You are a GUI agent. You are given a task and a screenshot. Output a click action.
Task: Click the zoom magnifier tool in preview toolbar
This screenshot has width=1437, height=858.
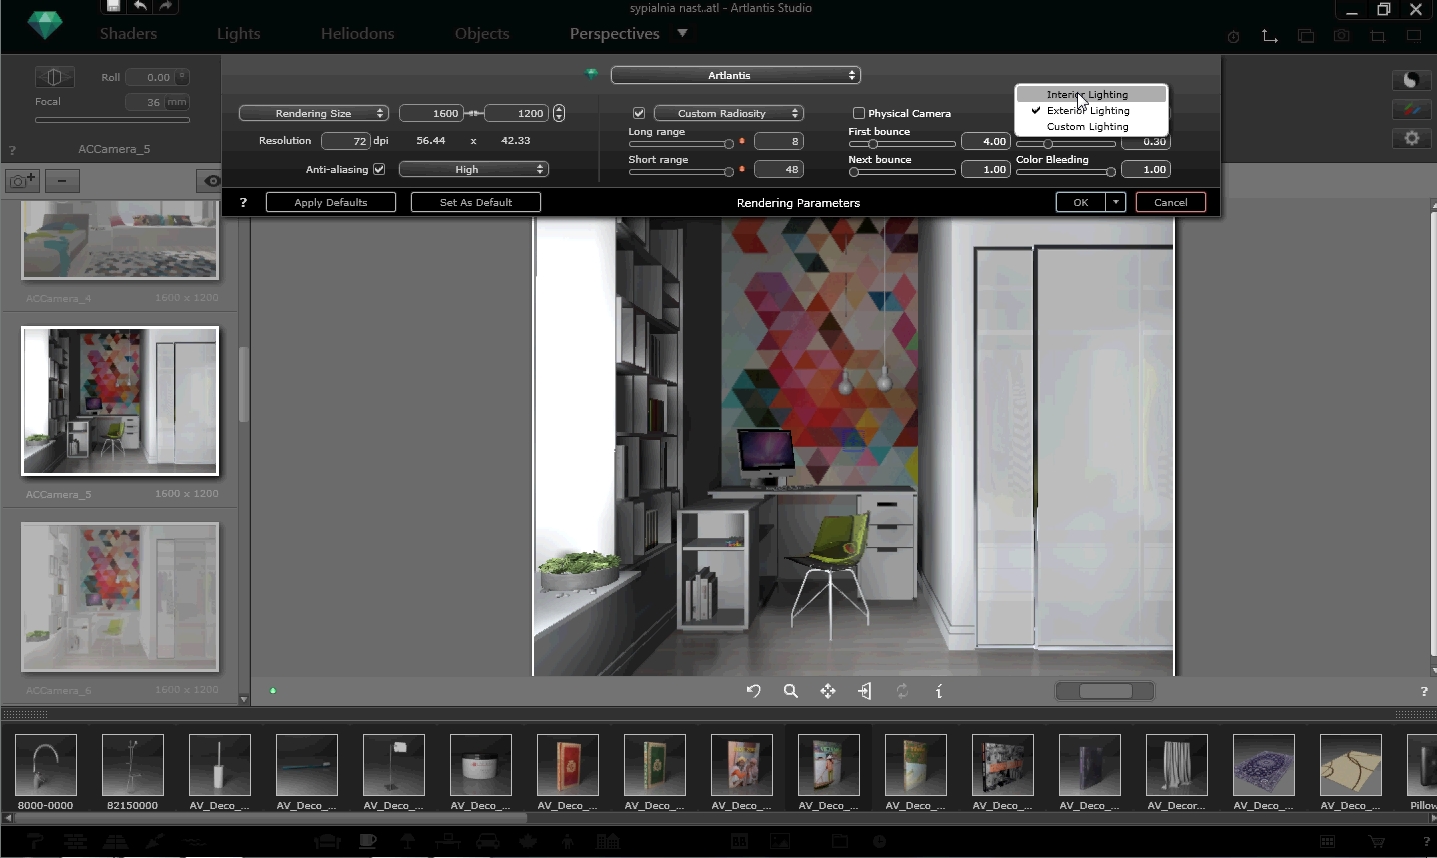790,691
